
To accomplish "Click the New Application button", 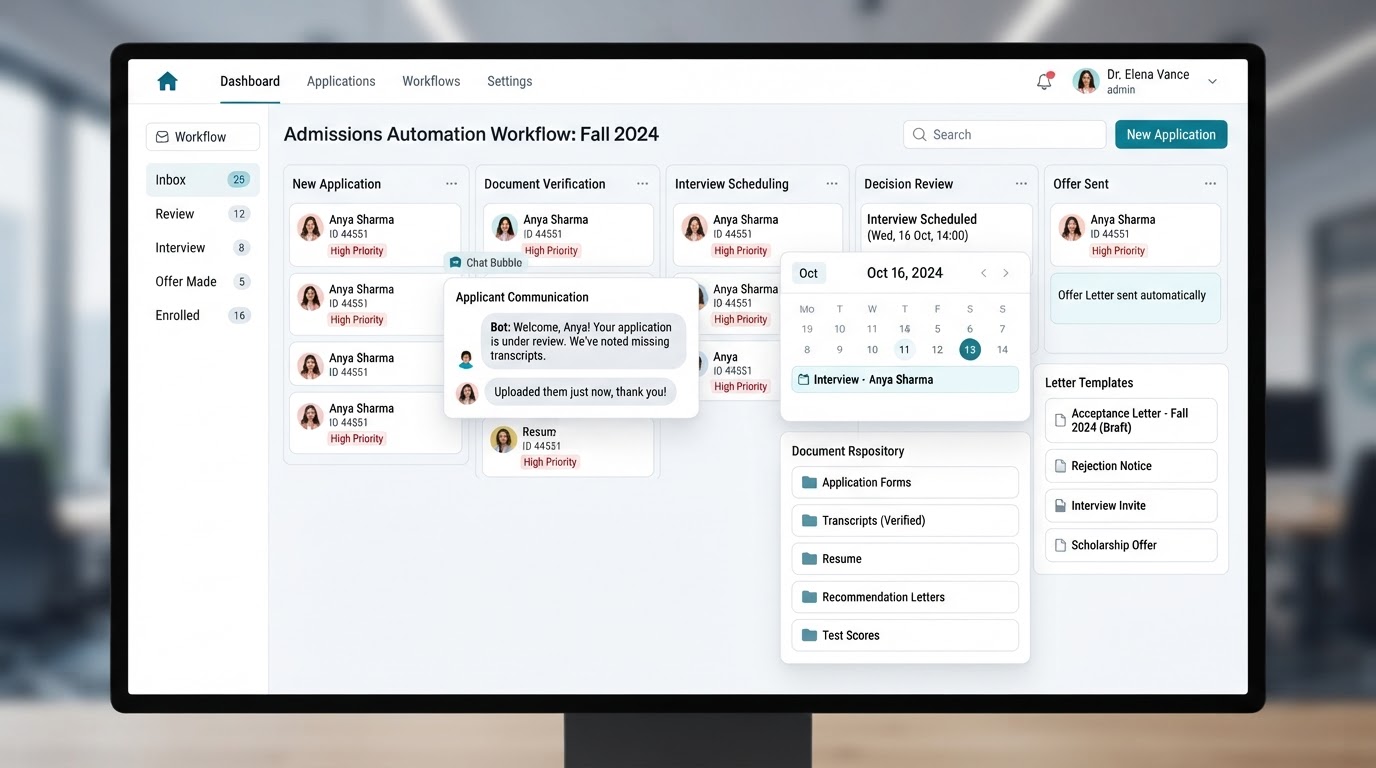I will (1171, 135).
